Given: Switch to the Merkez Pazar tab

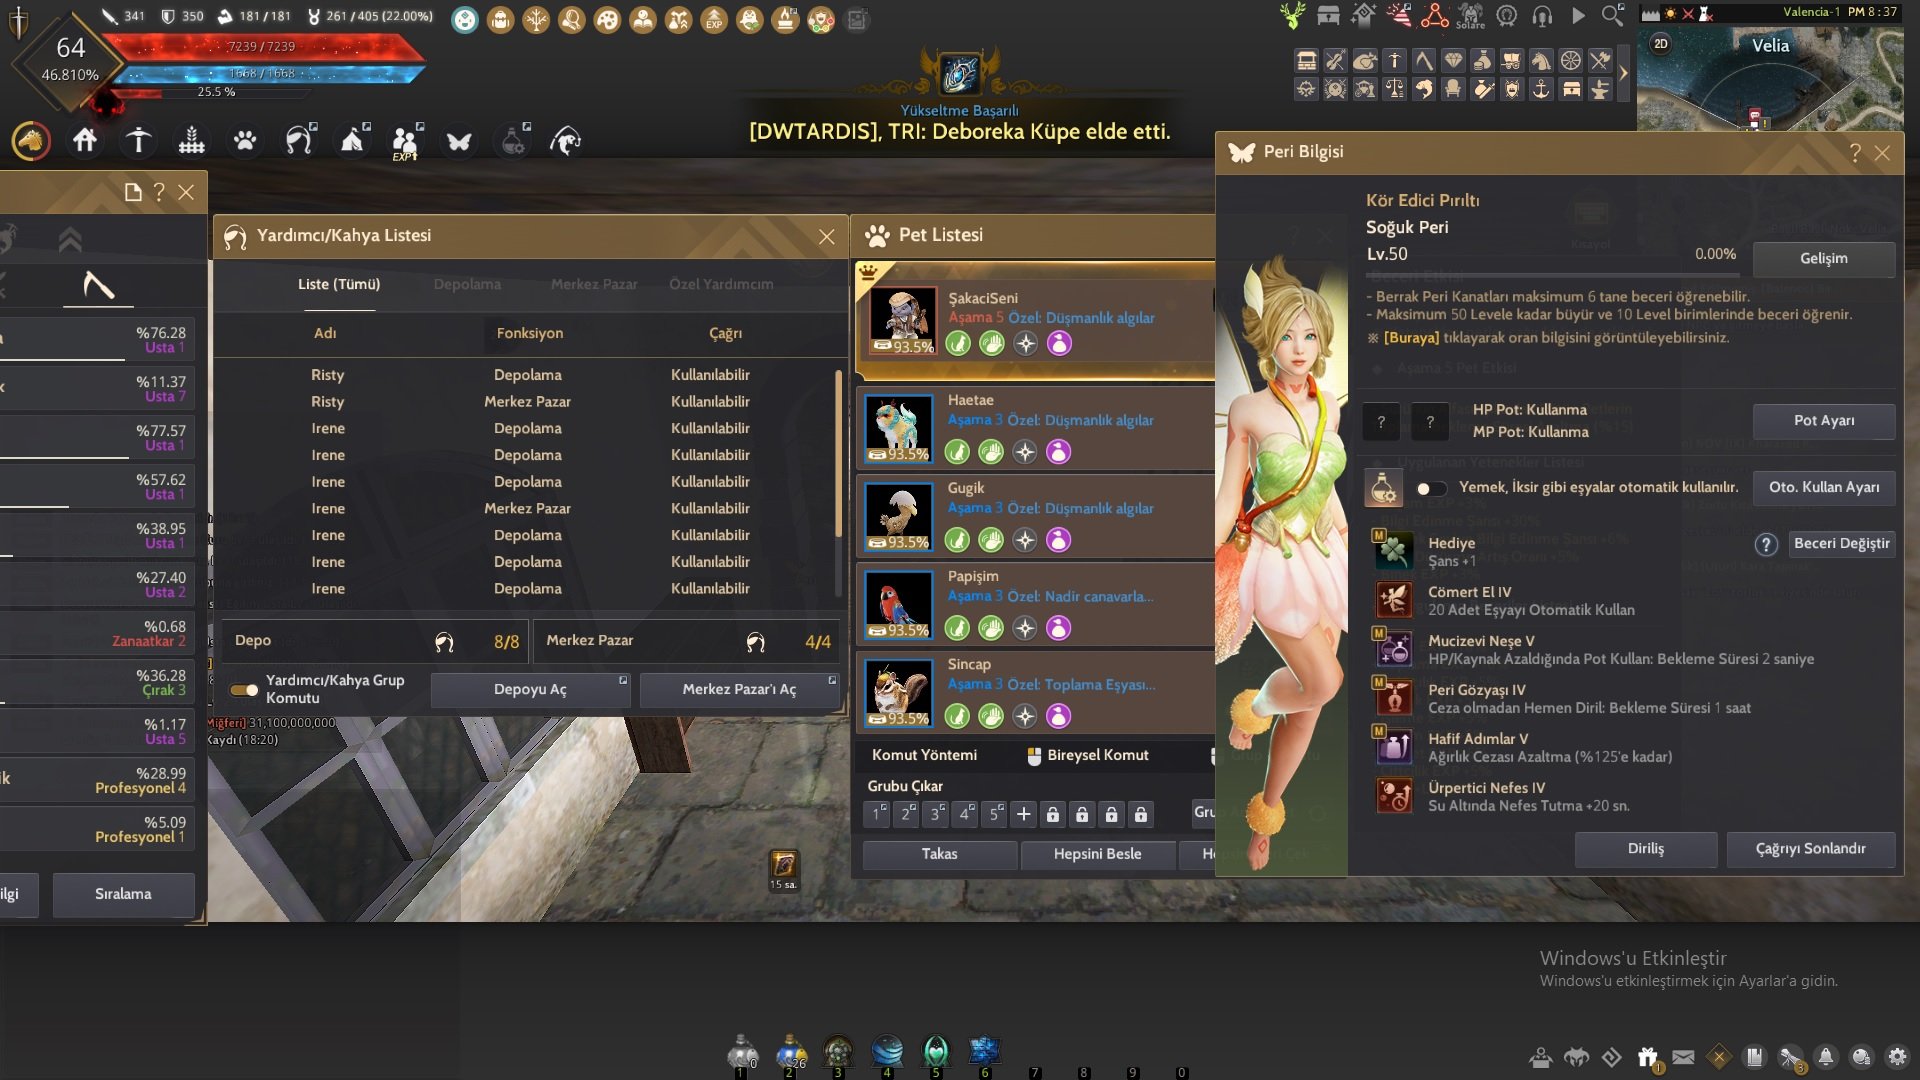Looking at the screenshot, I should tap(593, 284).
